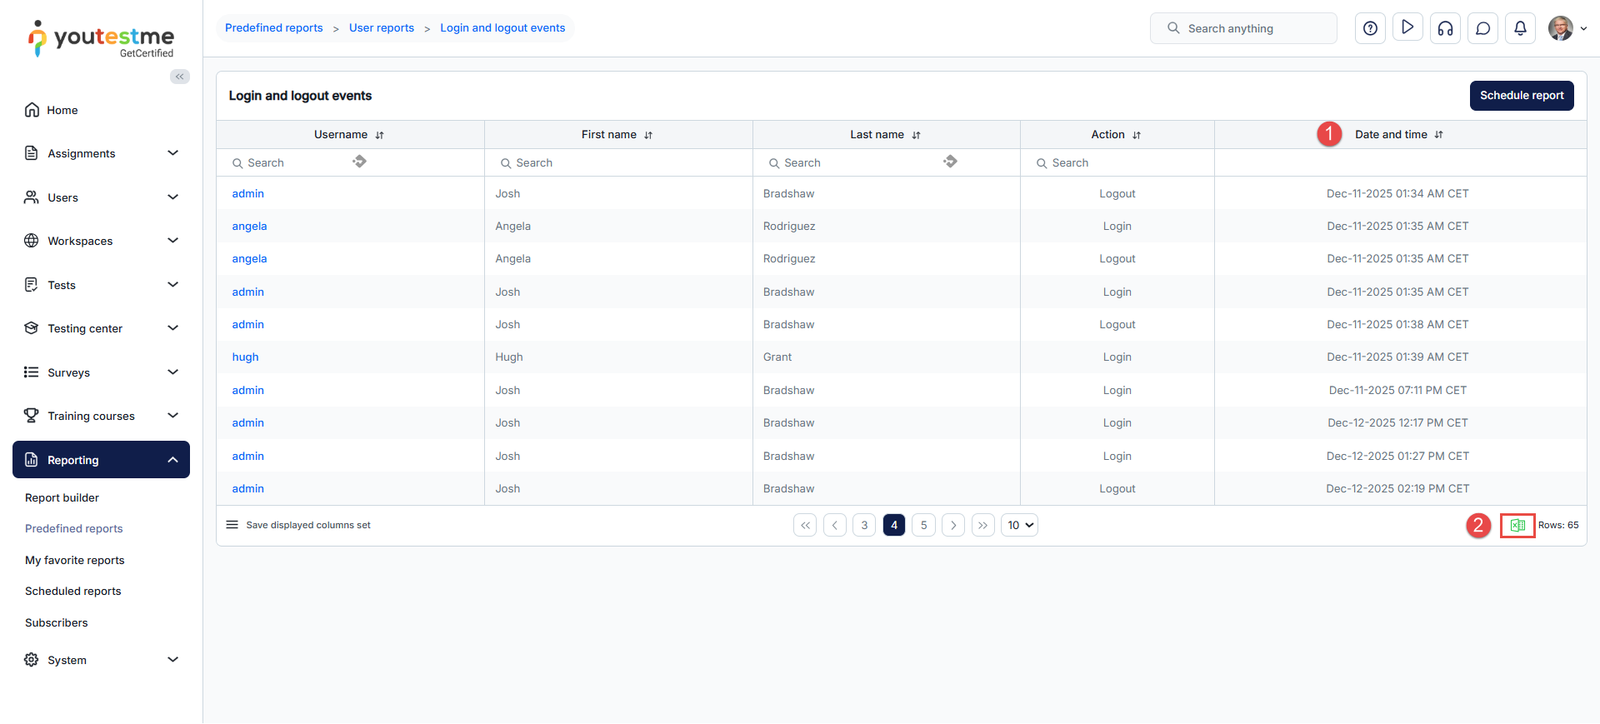Go to page 5 of results
1600x724 pixels.
click(x=924, y=525)
